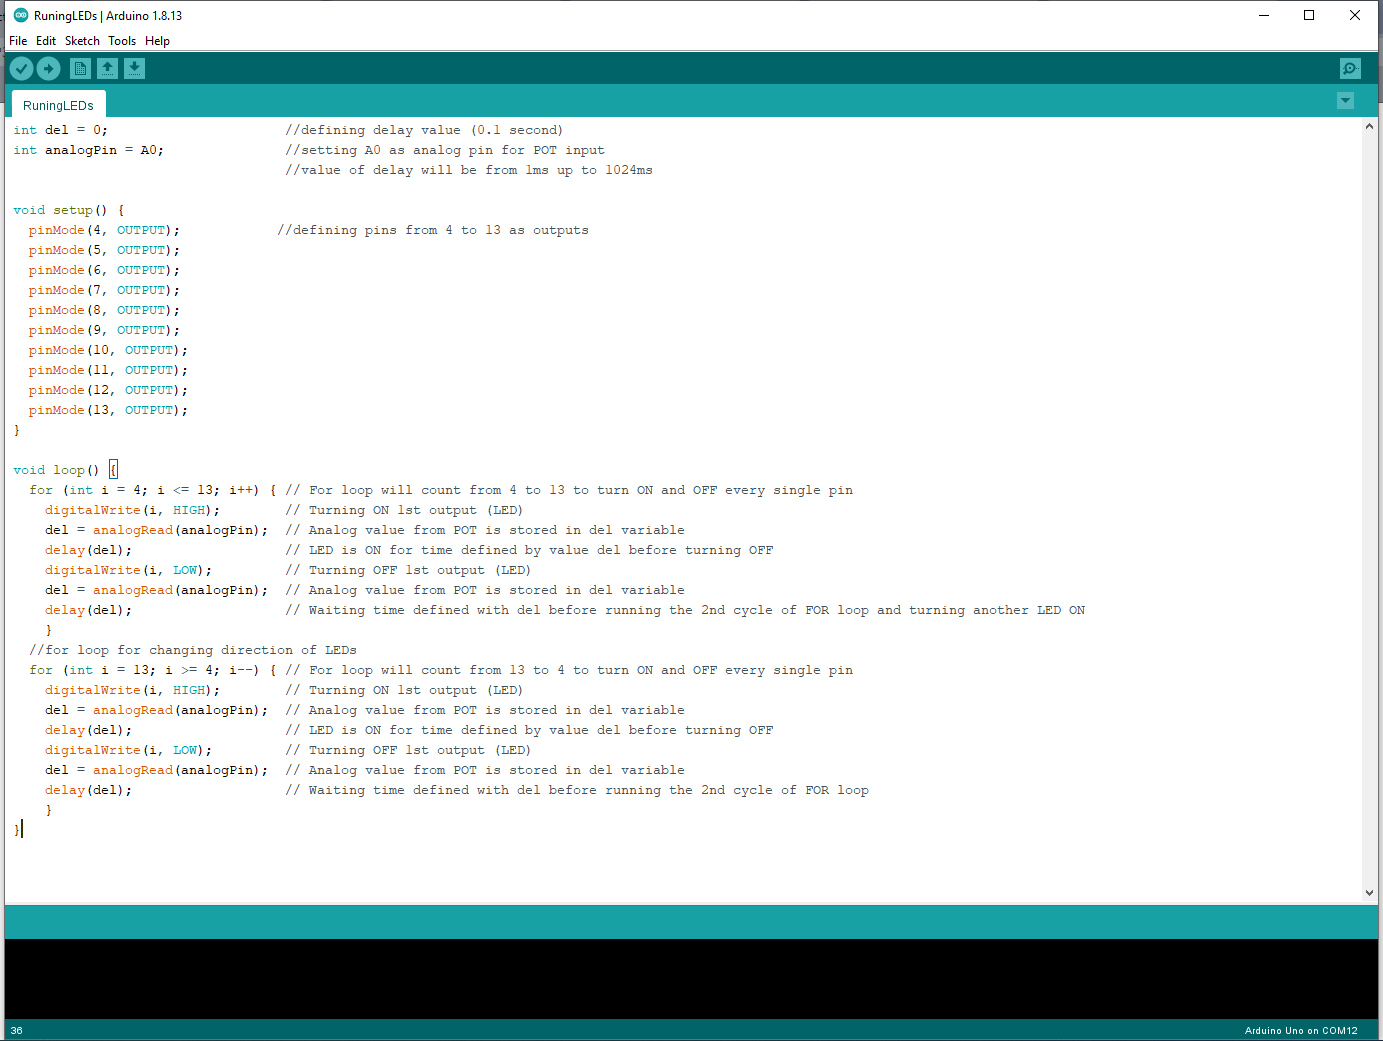Screen dimensions: 1383x1041
Task: Click the Upload sketch arrow button
Action: (x=49, y=68)
